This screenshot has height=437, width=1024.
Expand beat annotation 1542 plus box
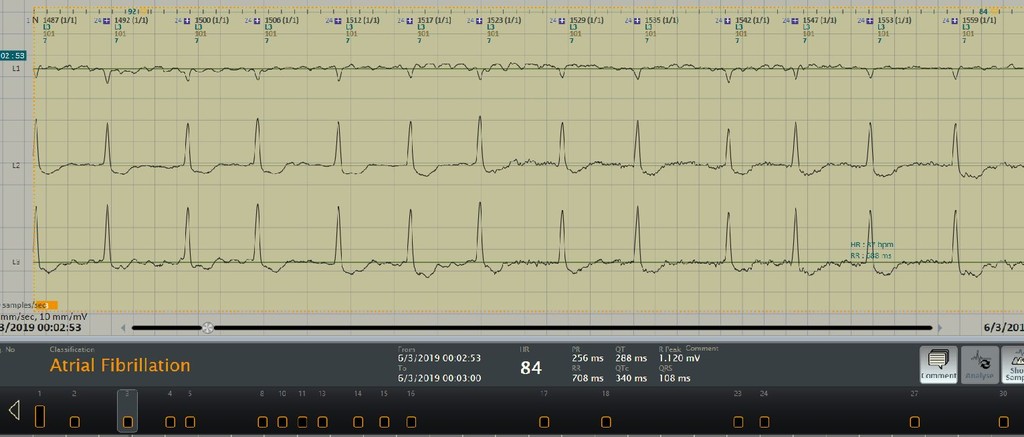(727, 21)
